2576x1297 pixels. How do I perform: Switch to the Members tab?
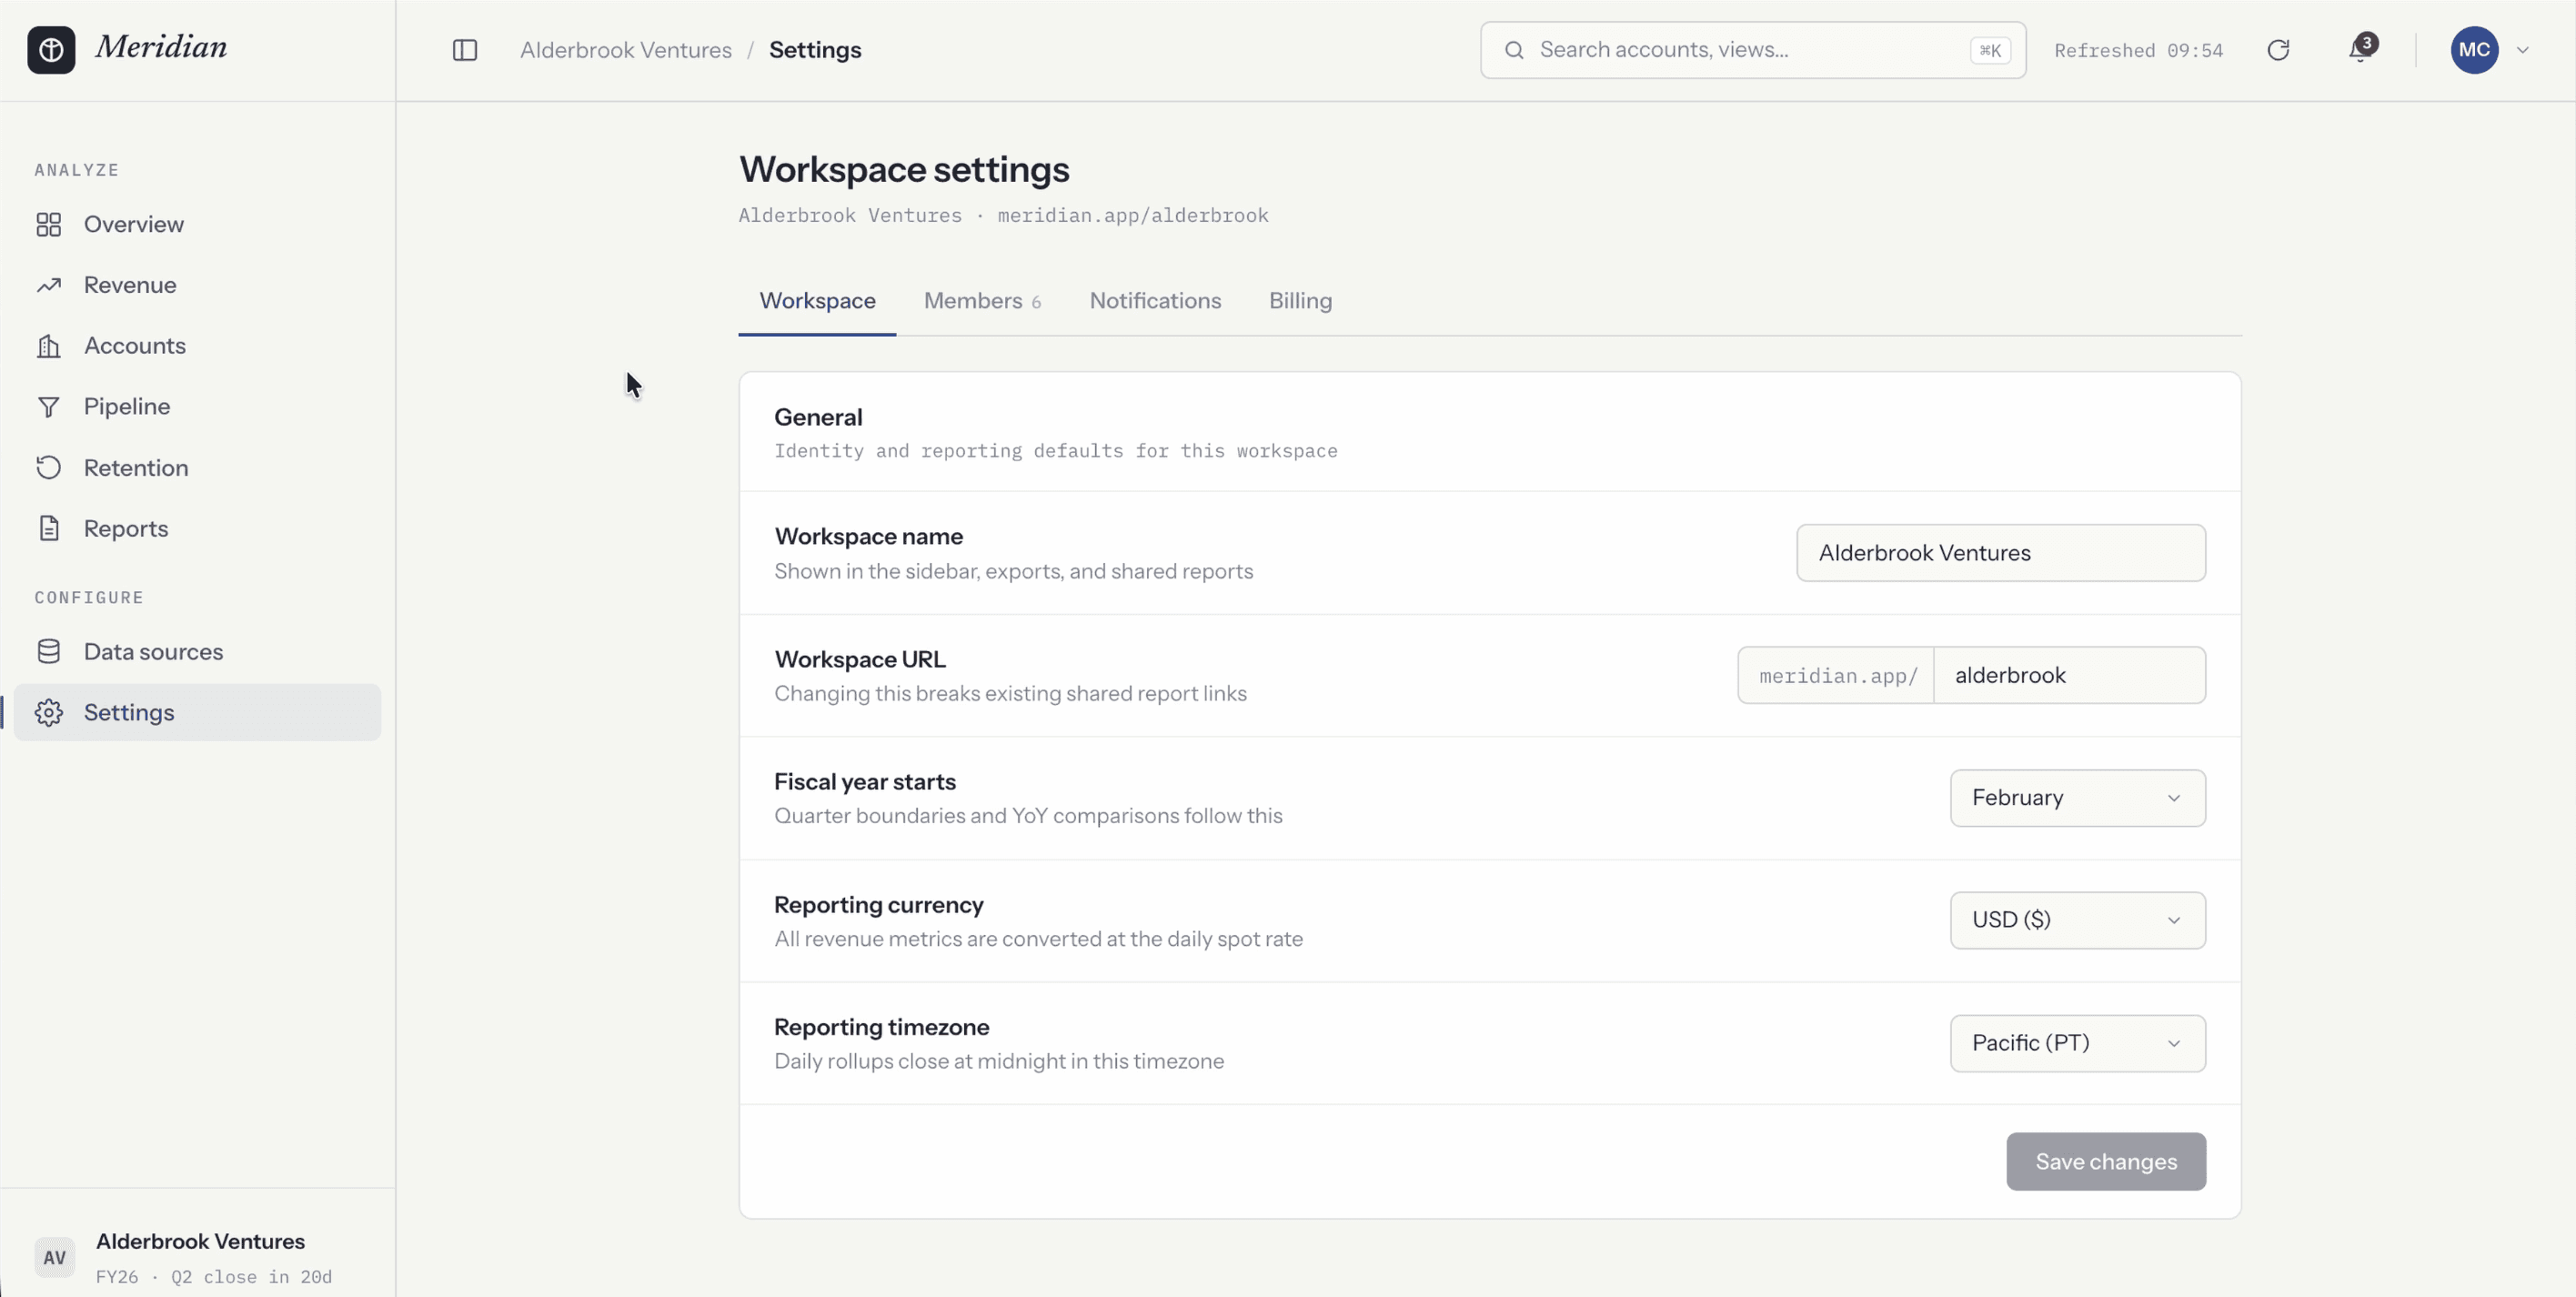[982, 301]
